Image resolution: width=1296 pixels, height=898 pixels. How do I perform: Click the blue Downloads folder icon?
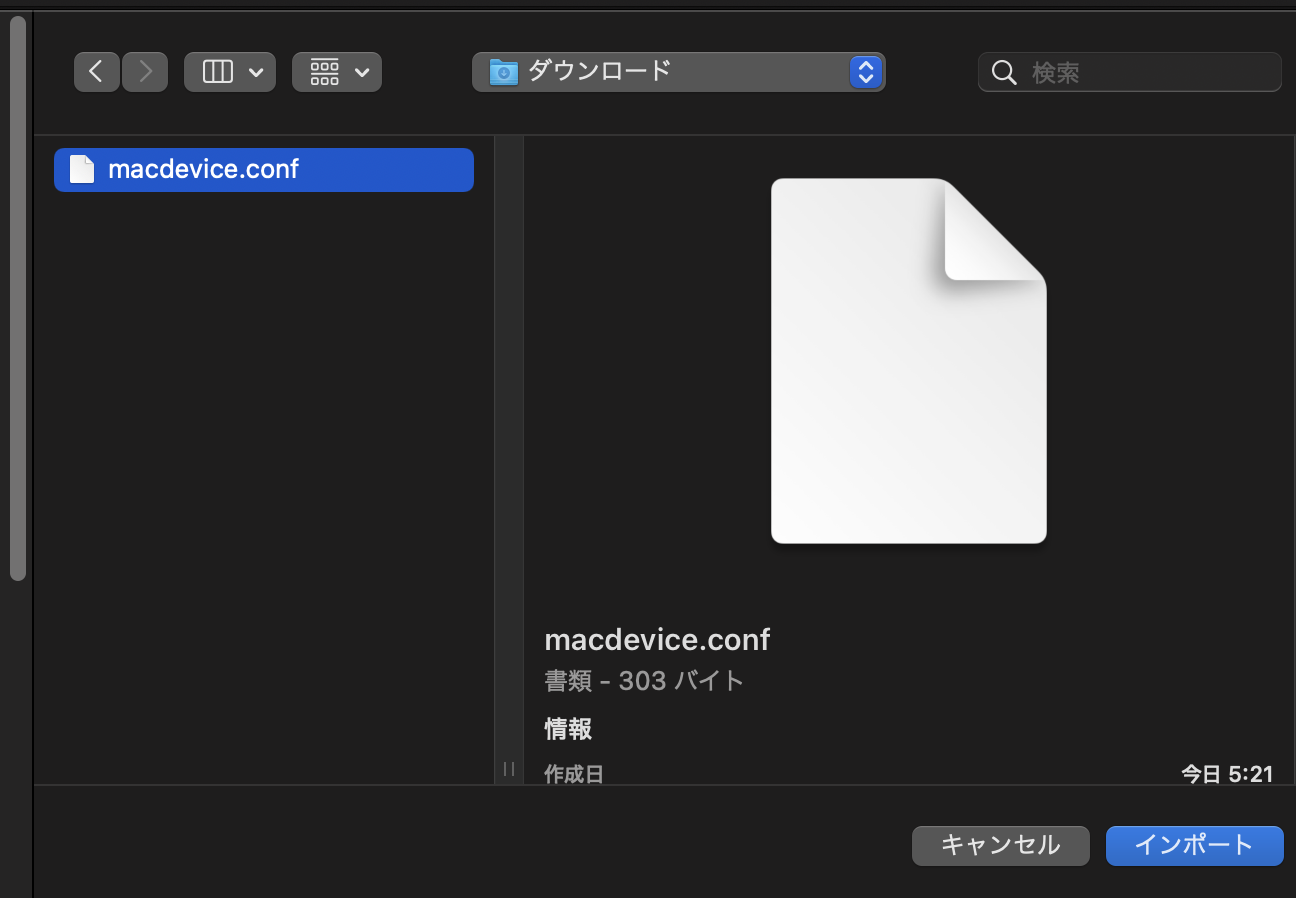click(x=503, y=72)
